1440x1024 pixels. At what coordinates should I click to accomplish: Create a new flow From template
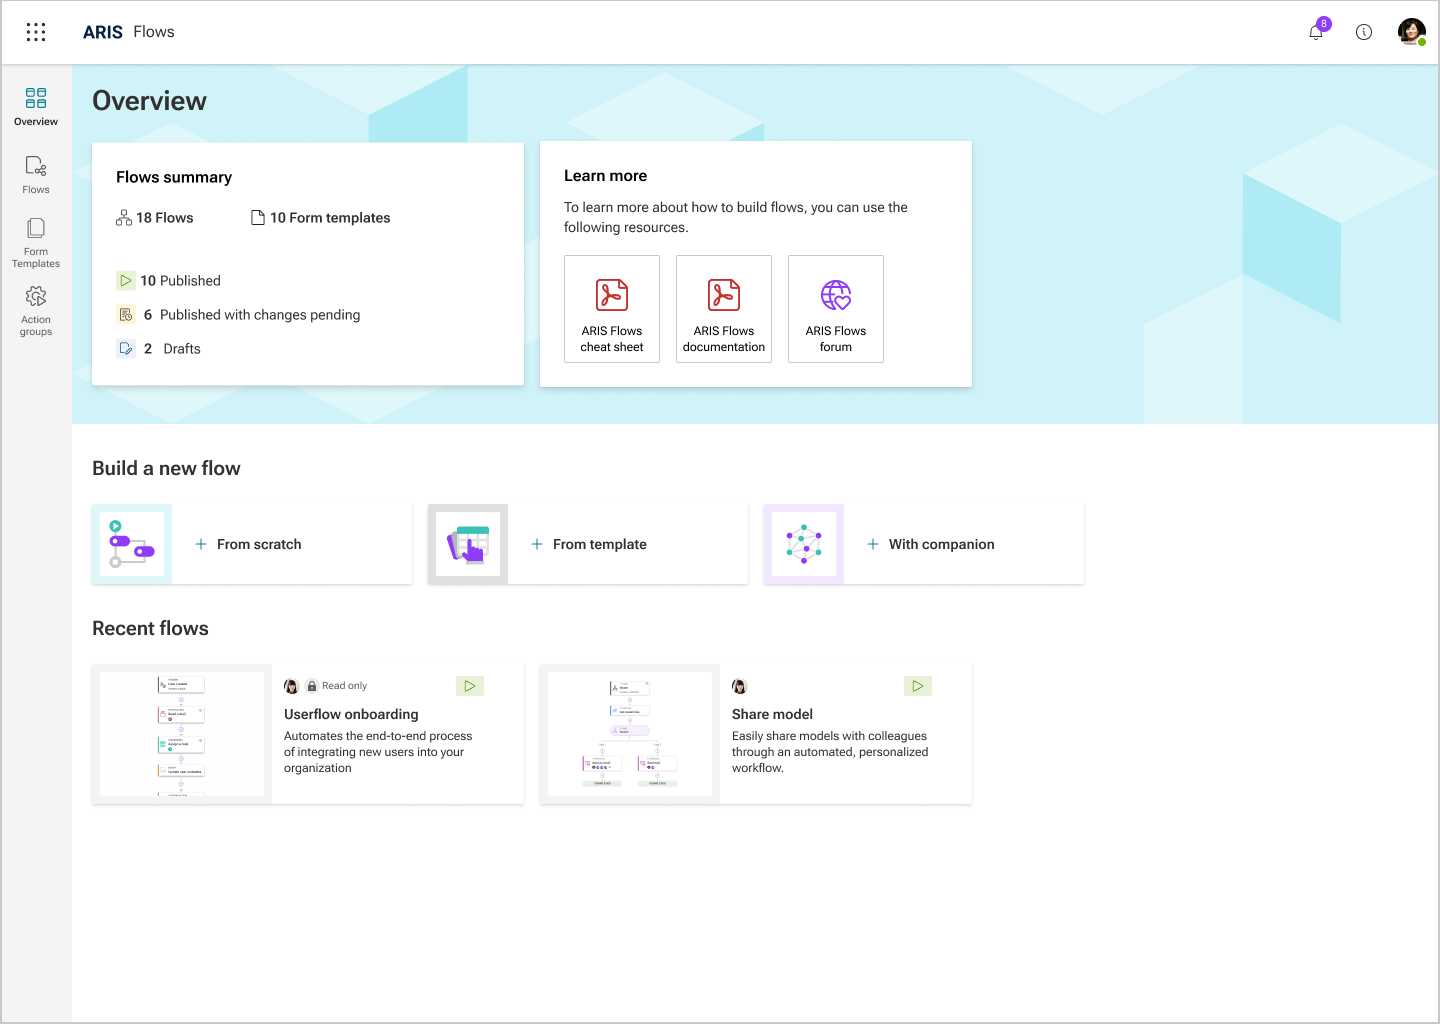[x=588, y=544]
